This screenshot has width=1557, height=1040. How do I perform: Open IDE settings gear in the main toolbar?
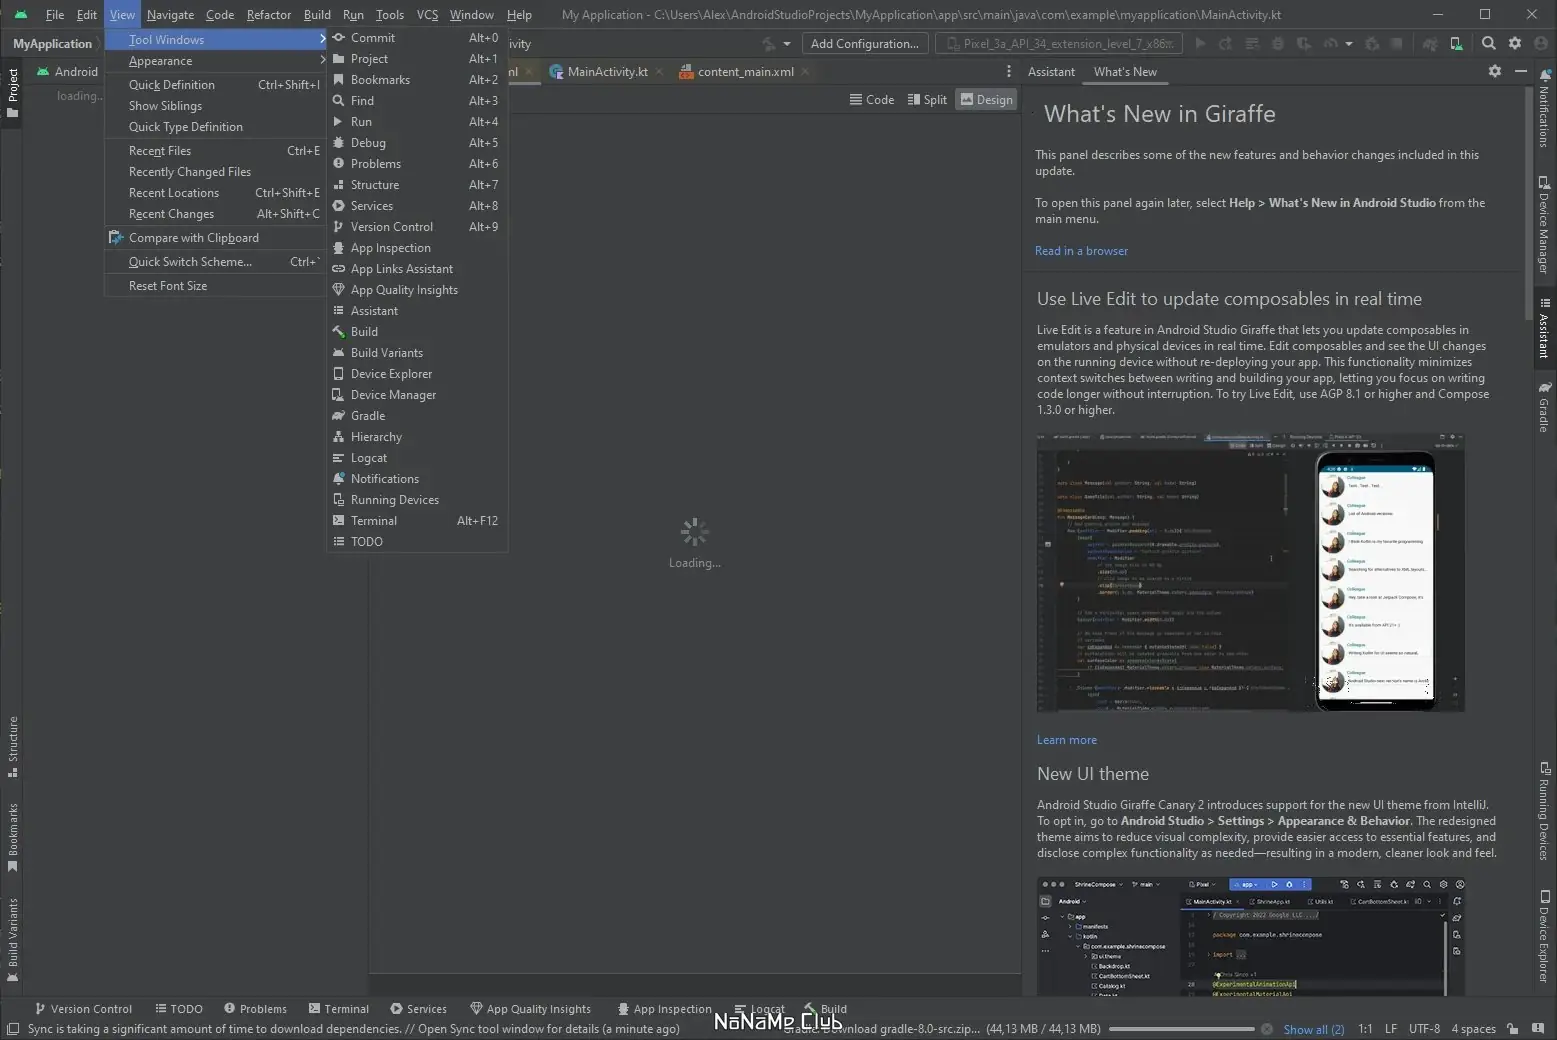pos(1515,43)
